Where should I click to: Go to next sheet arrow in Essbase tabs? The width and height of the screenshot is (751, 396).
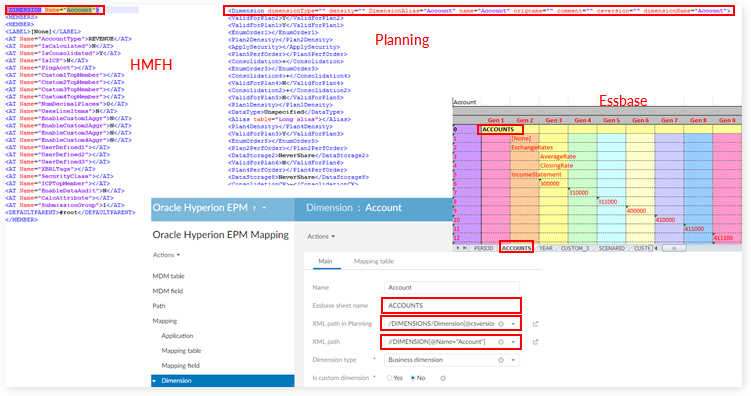(458, 248)
